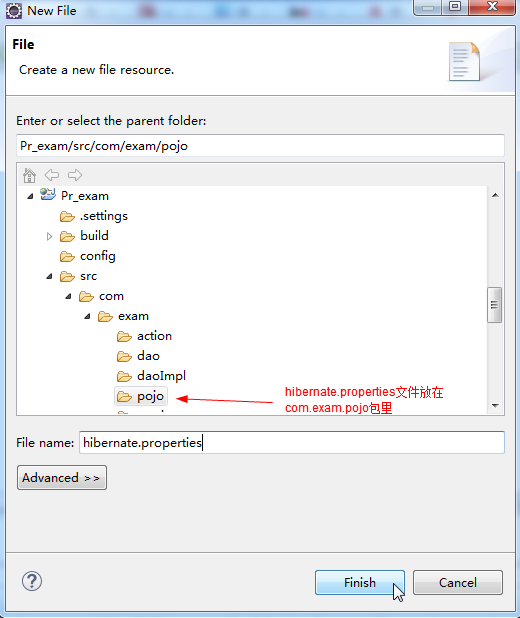
Task: Click the com folder icon
Action: 86,296
